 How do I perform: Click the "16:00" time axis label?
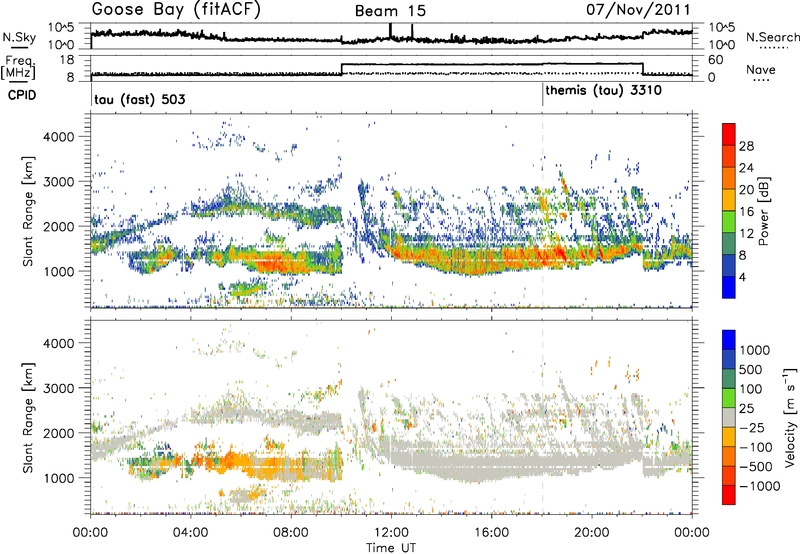coord(491,533)
